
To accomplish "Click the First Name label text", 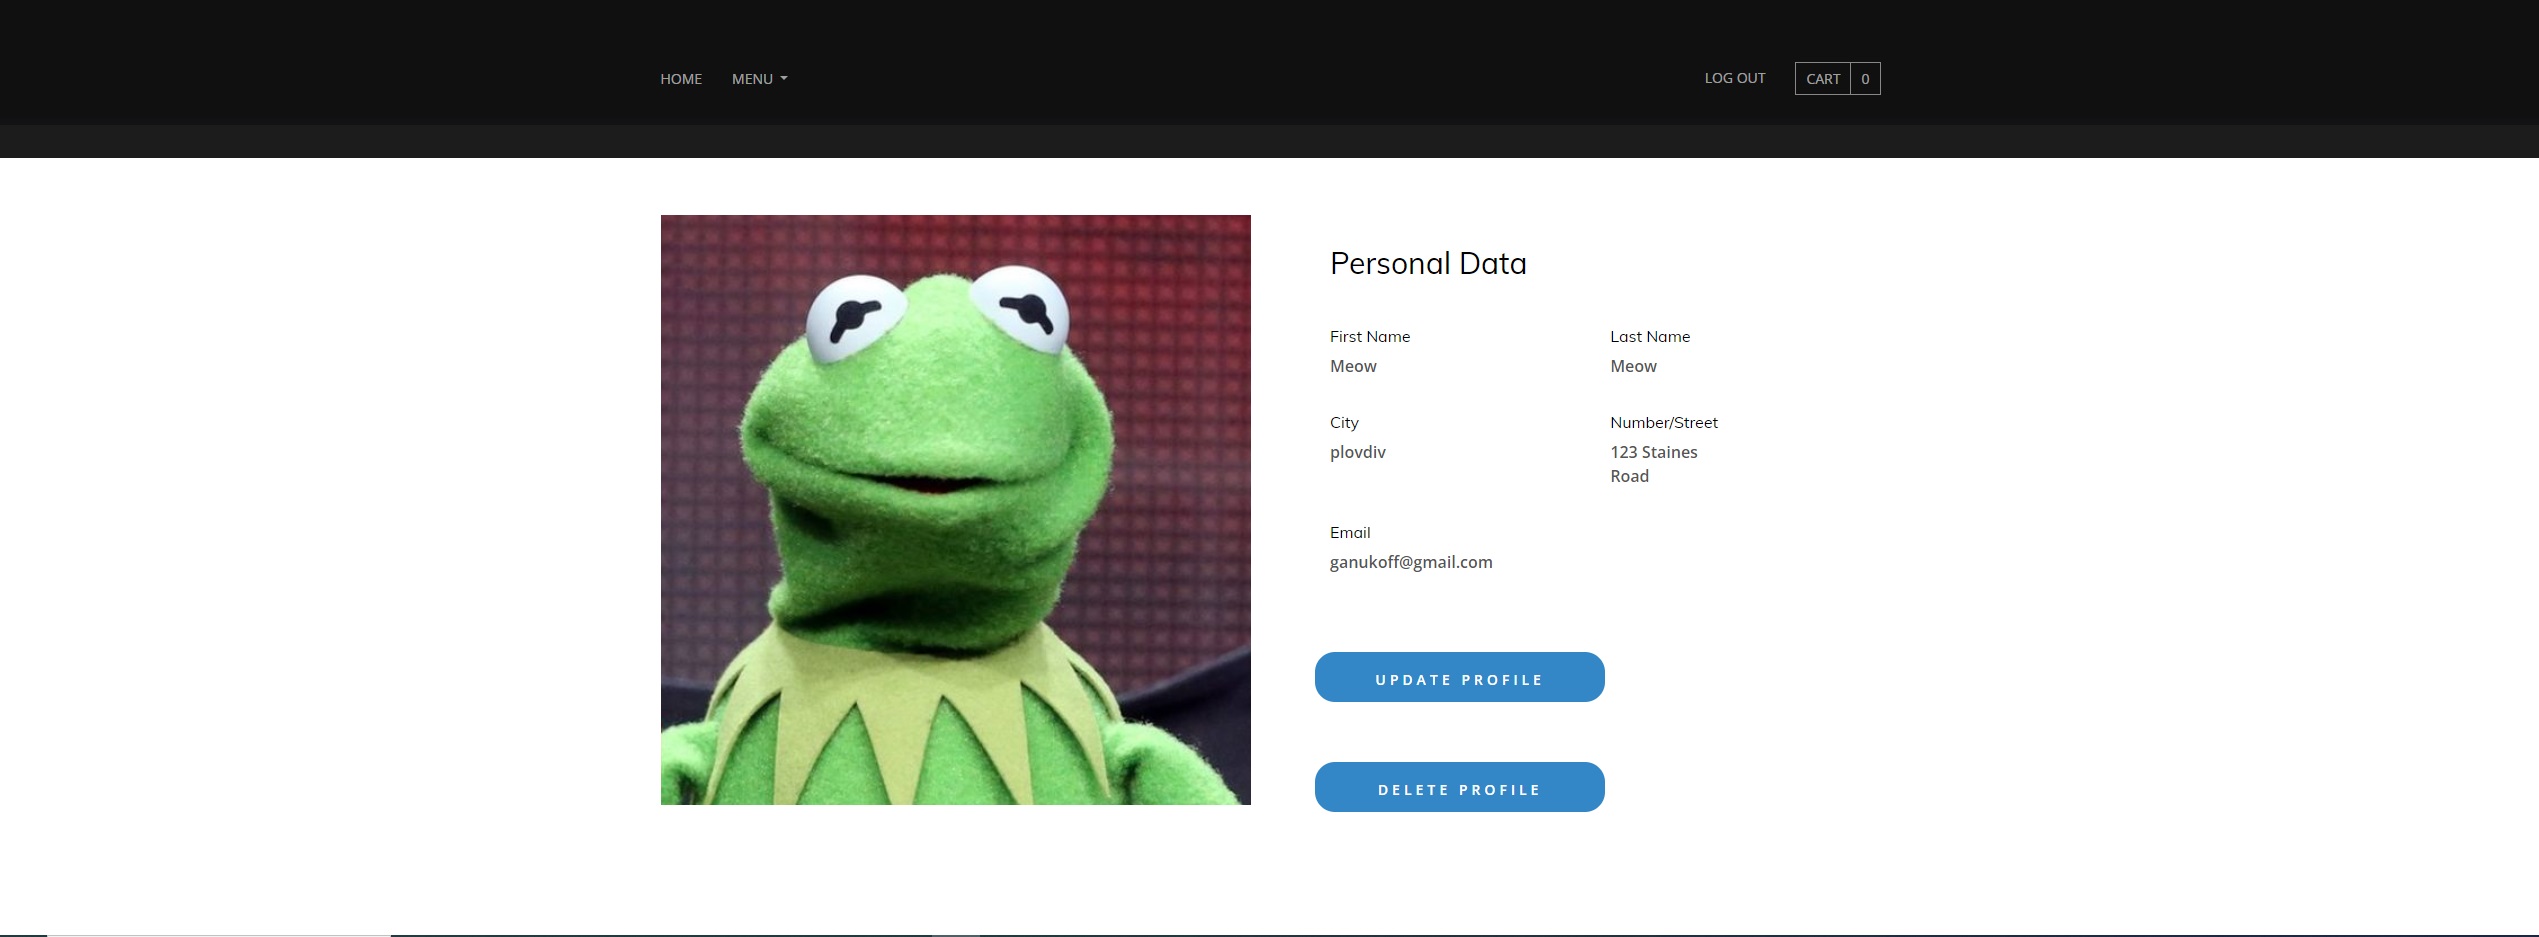I will click(1369, 336).
